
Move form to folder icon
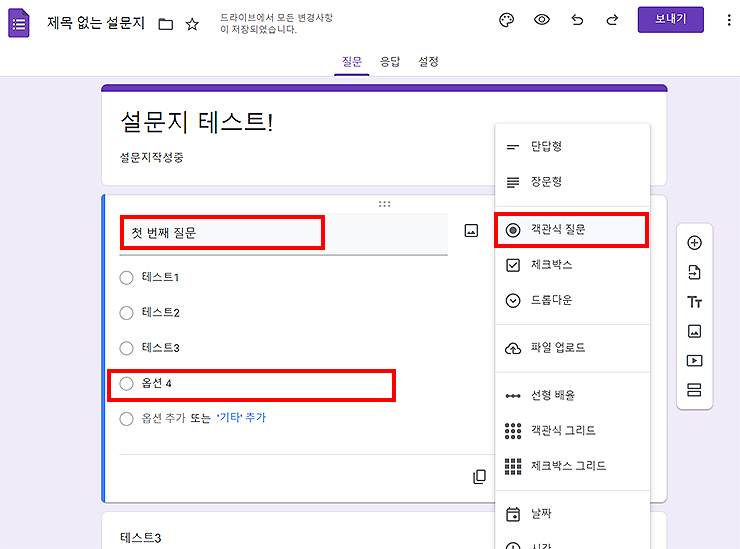point(166,24)
